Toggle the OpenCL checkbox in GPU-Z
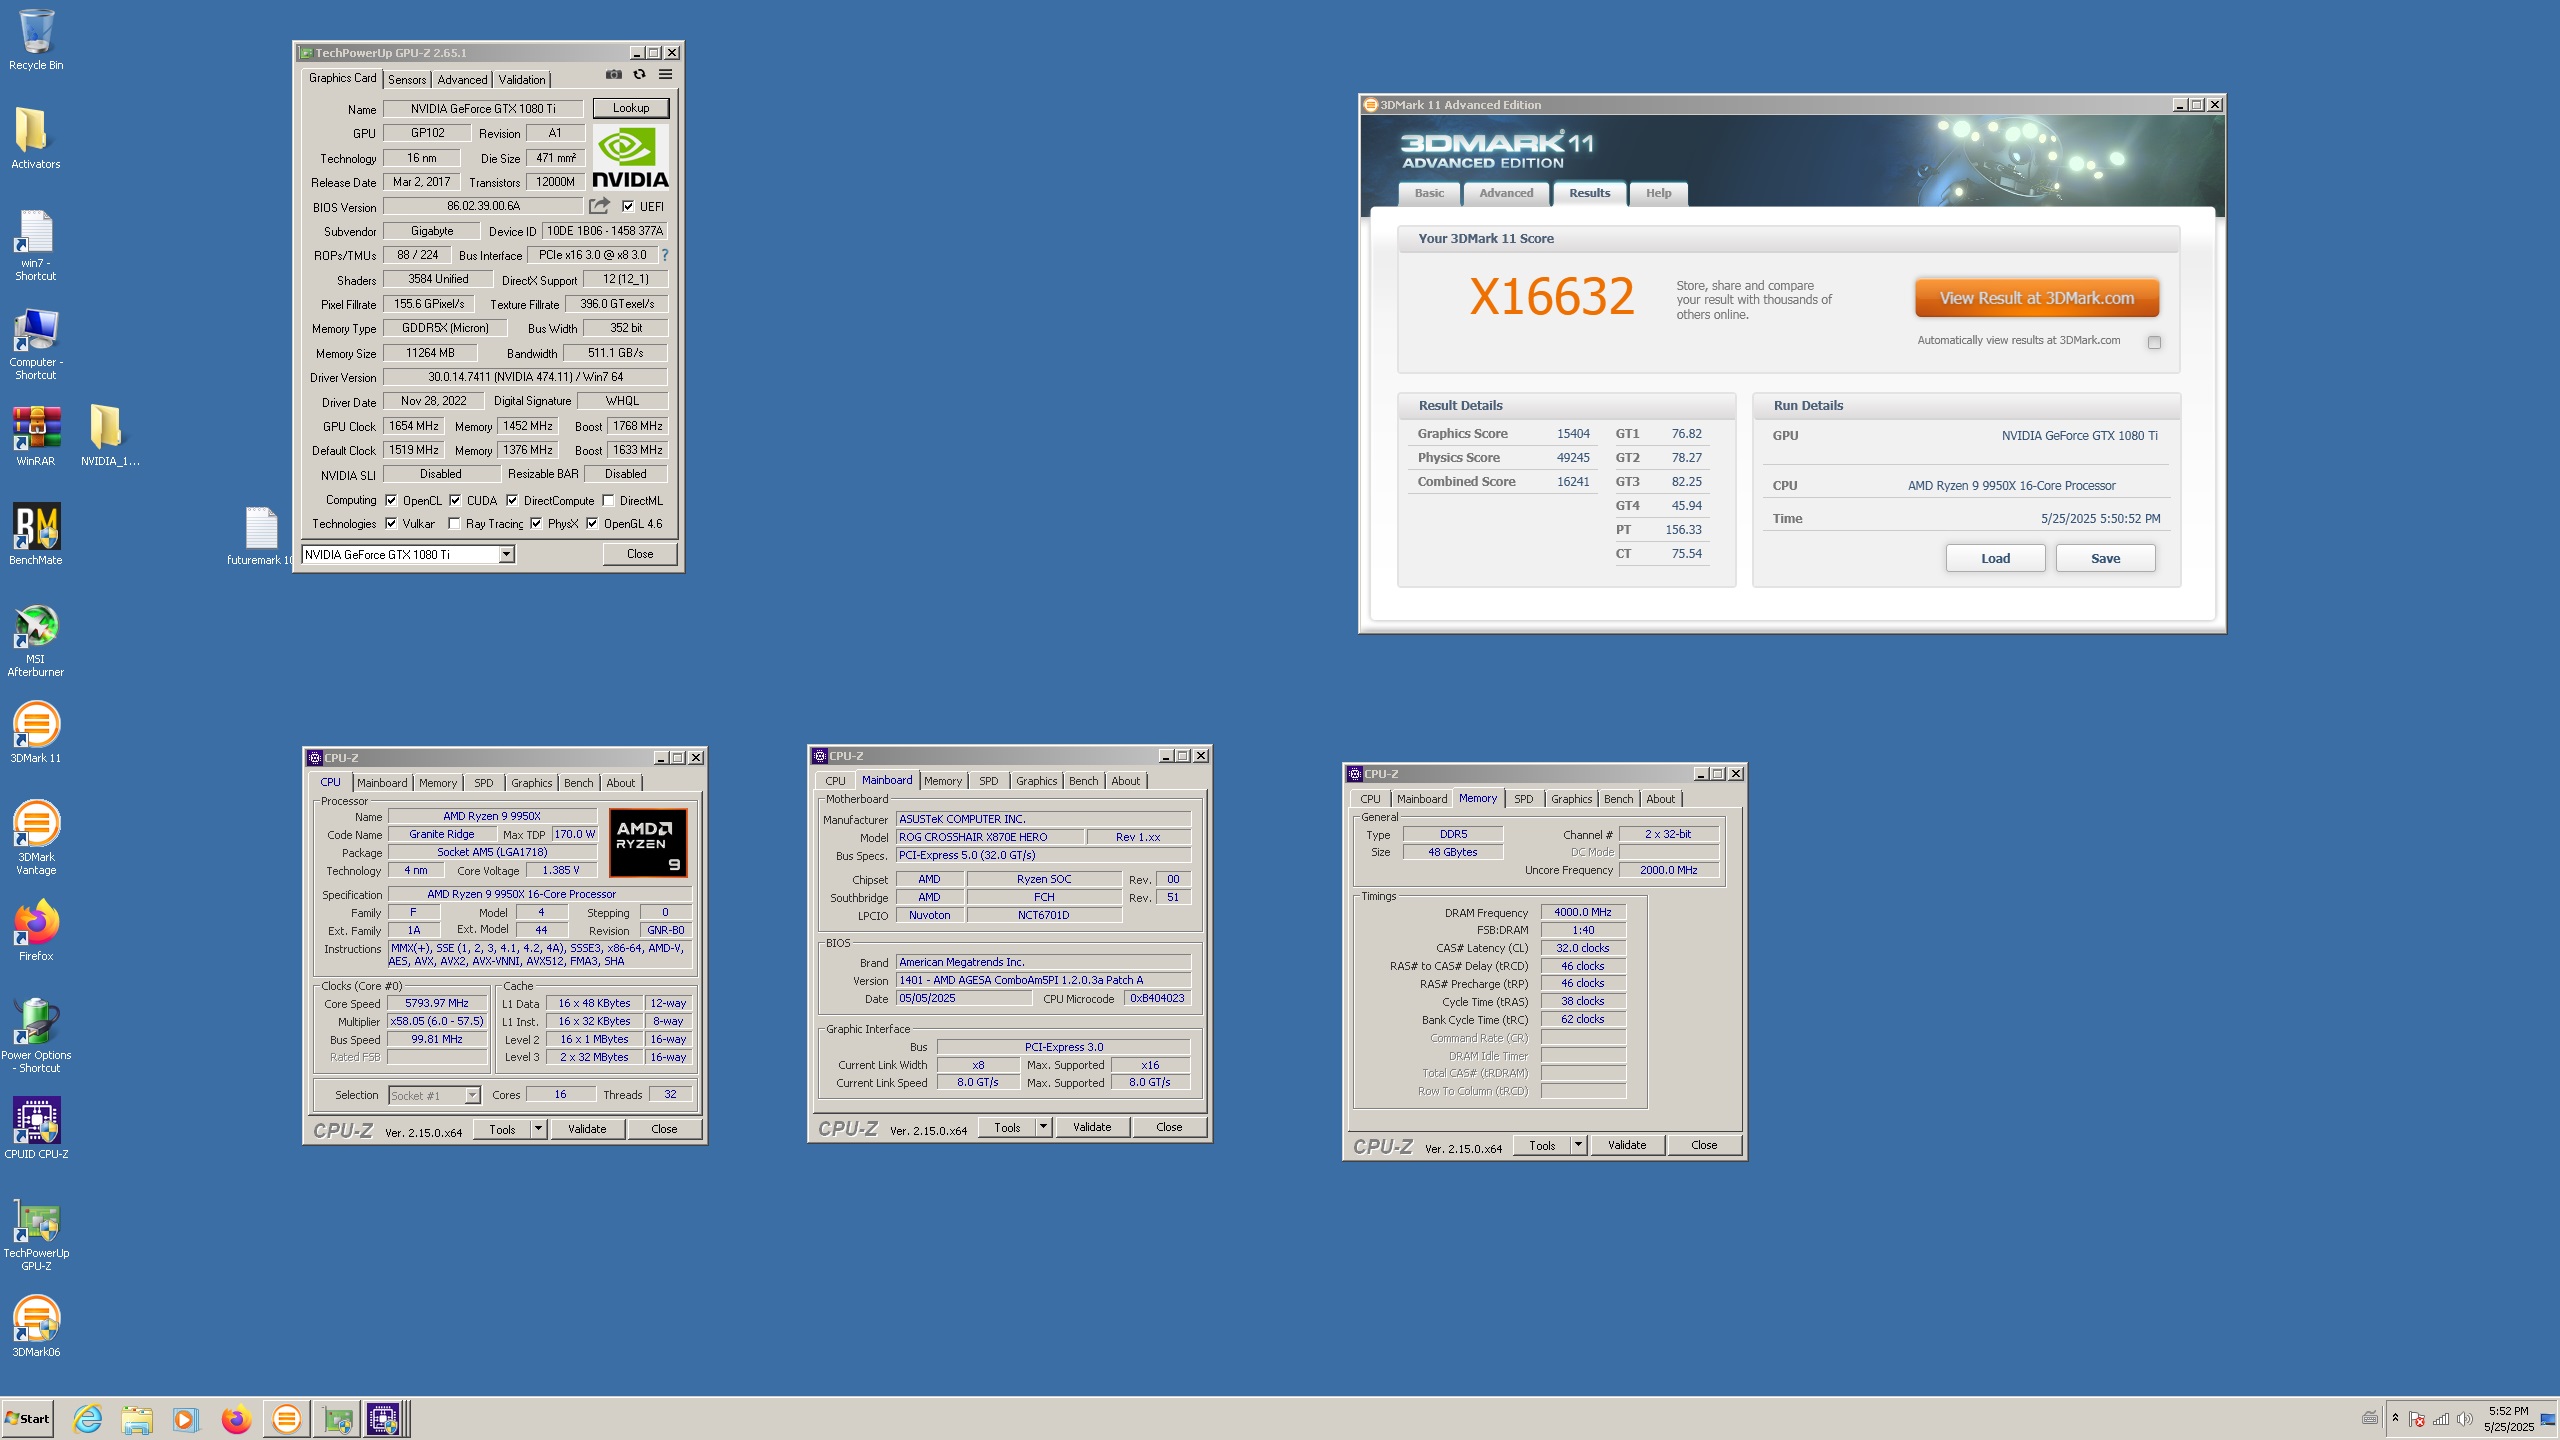The width and height of the screenshot is (2560, 1440). click(x=391, y=500)
